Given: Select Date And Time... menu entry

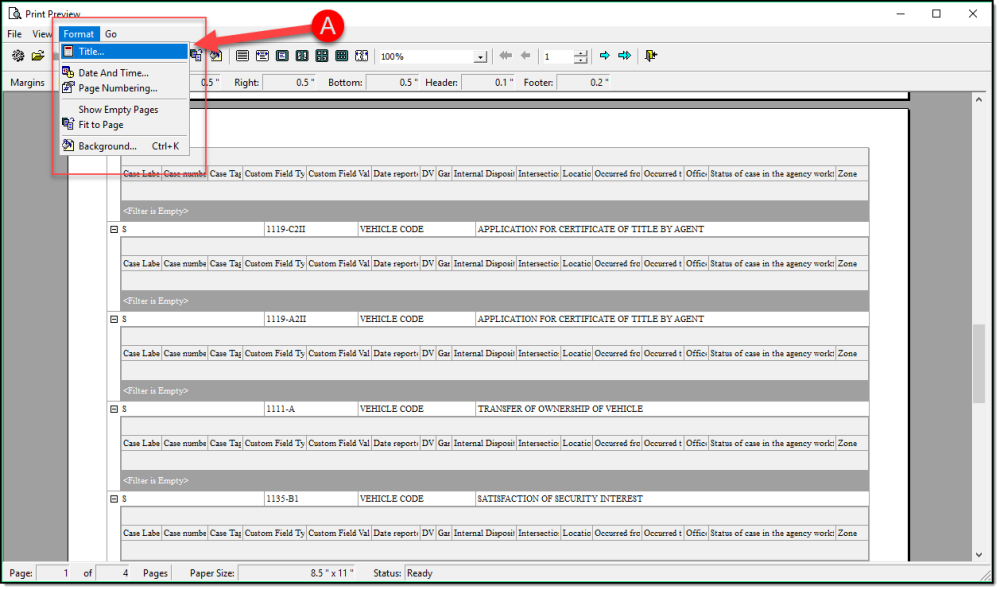Looking at the screenshot, I should click(113, 73).
